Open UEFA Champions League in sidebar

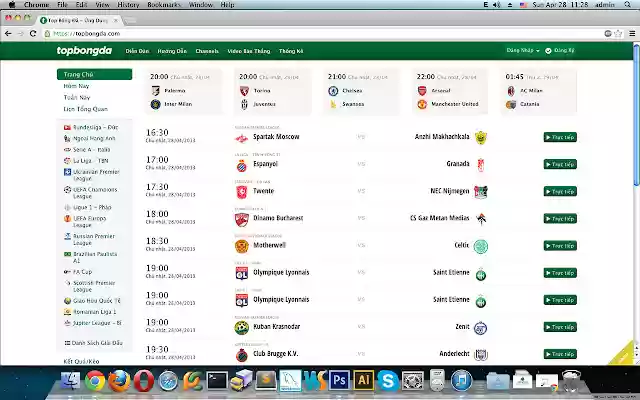coord(91,193)
